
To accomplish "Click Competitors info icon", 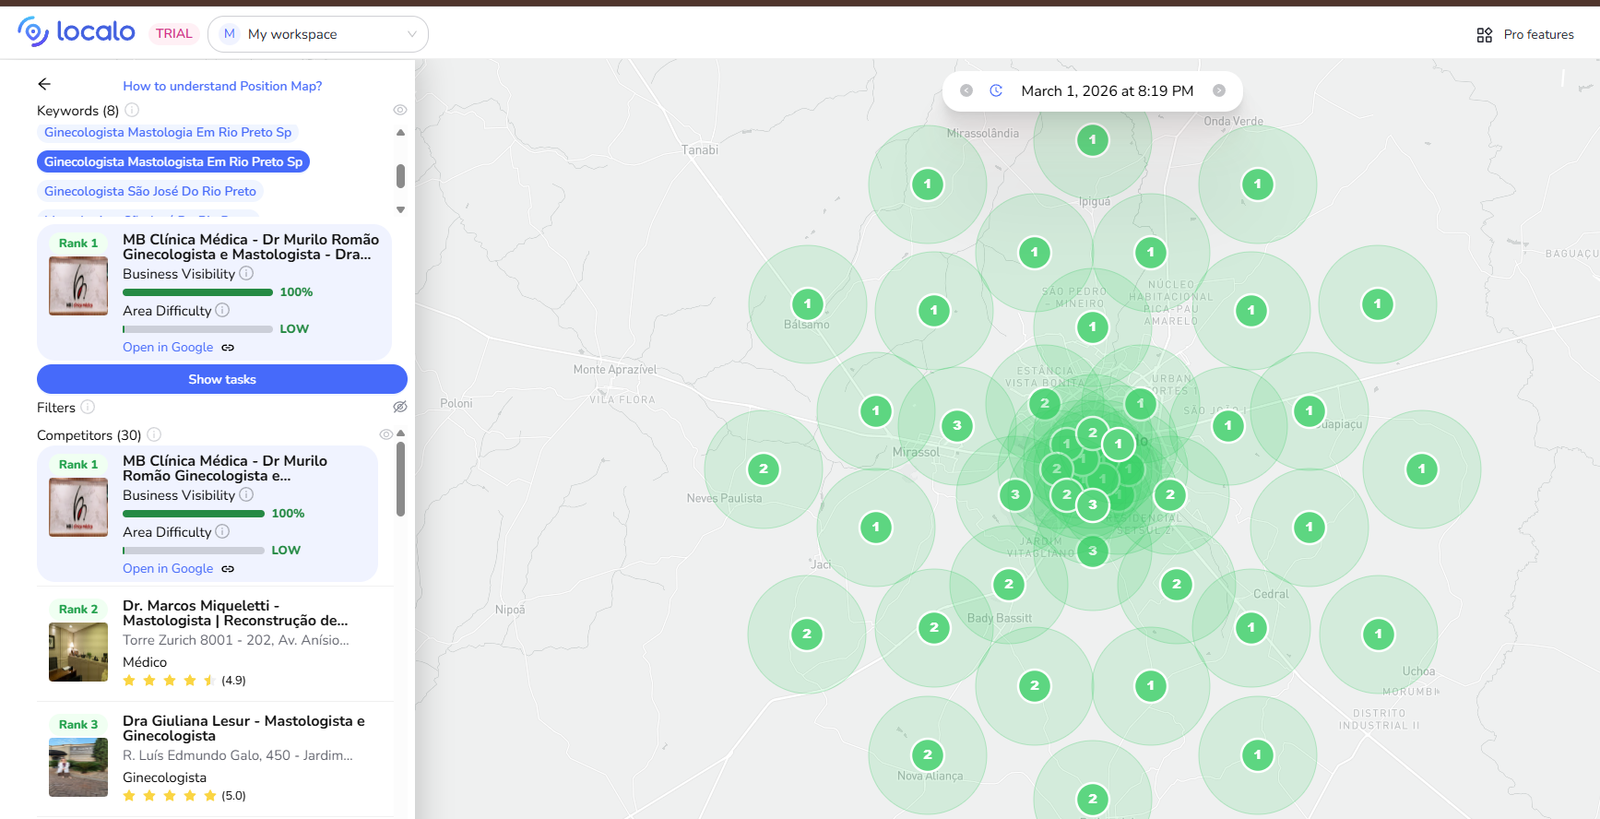I will click(x=154, y=435).
